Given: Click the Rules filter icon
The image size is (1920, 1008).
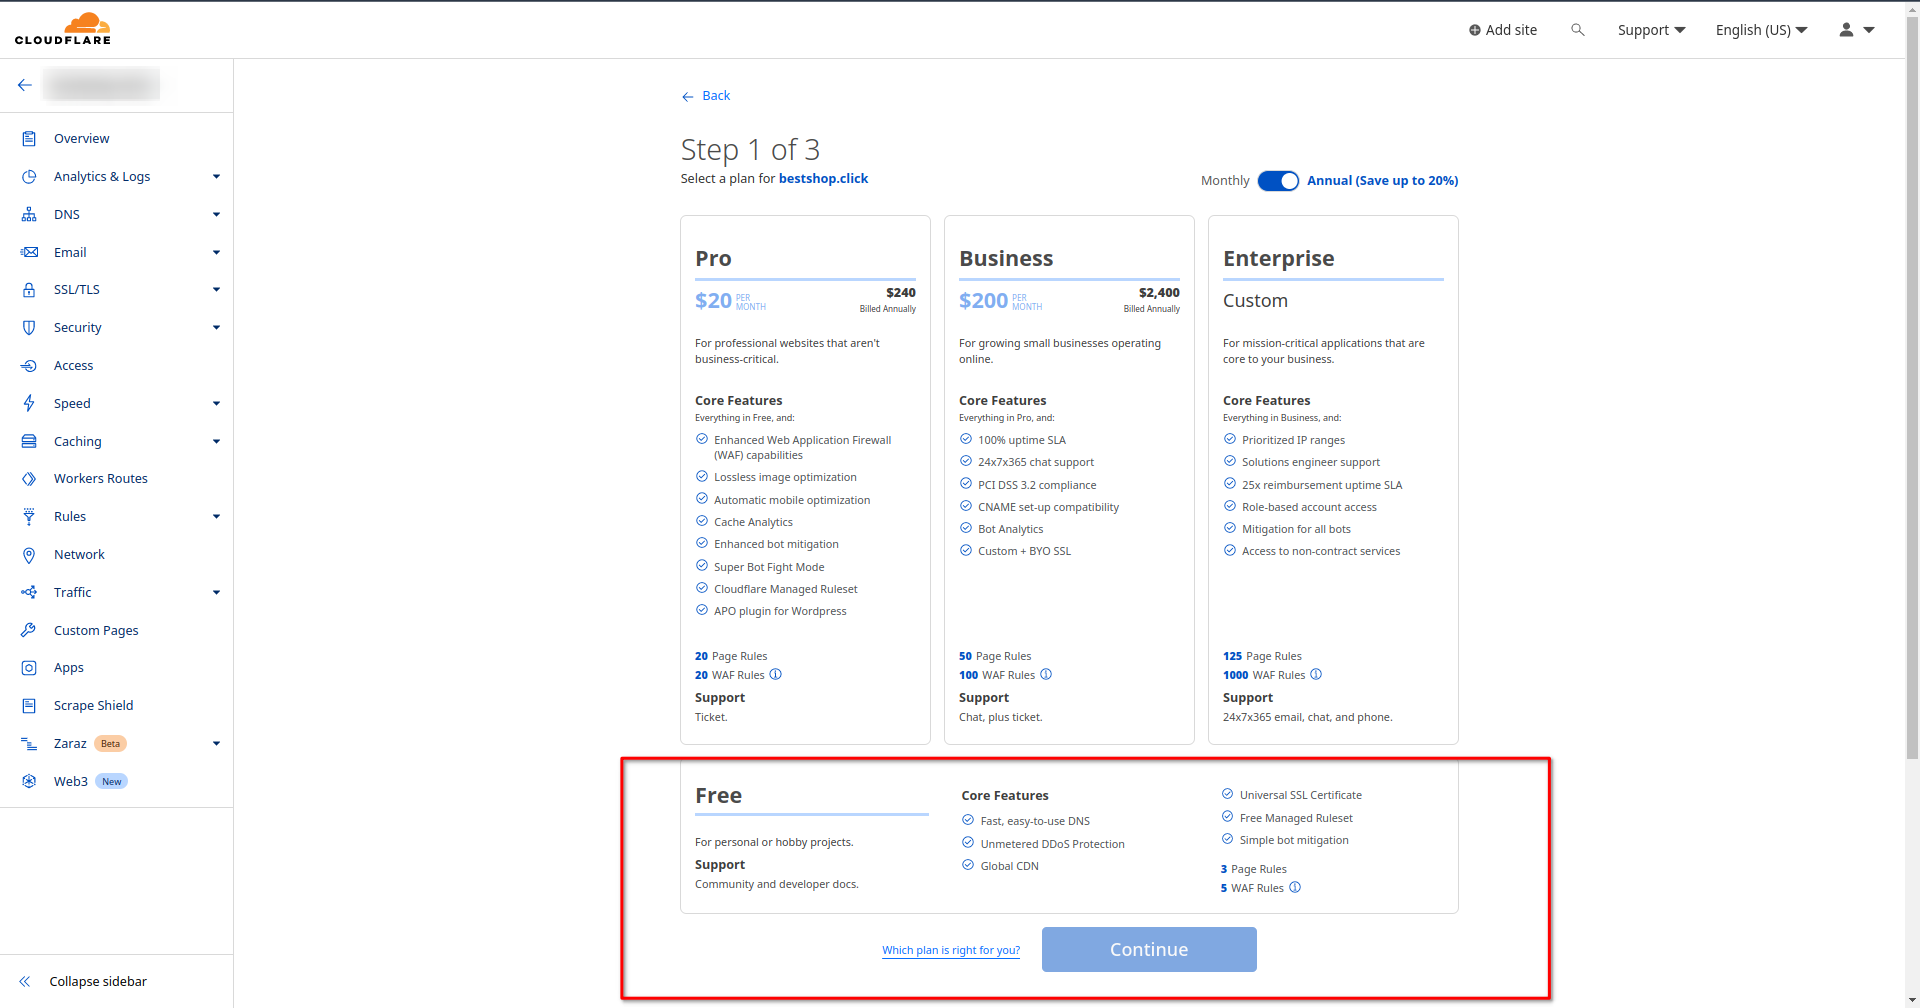Looking at the screenshot, I should point(29,517).
